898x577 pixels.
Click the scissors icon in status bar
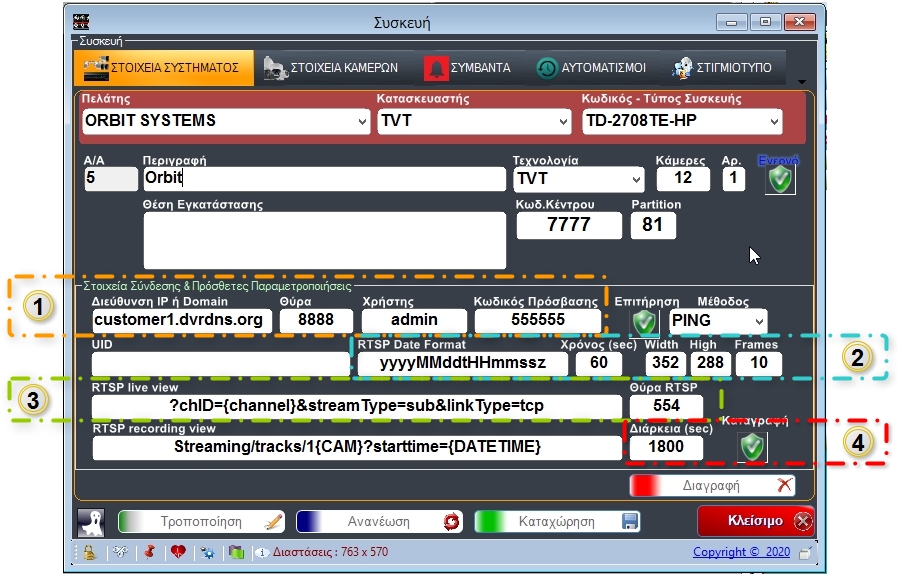coord(119,552)
